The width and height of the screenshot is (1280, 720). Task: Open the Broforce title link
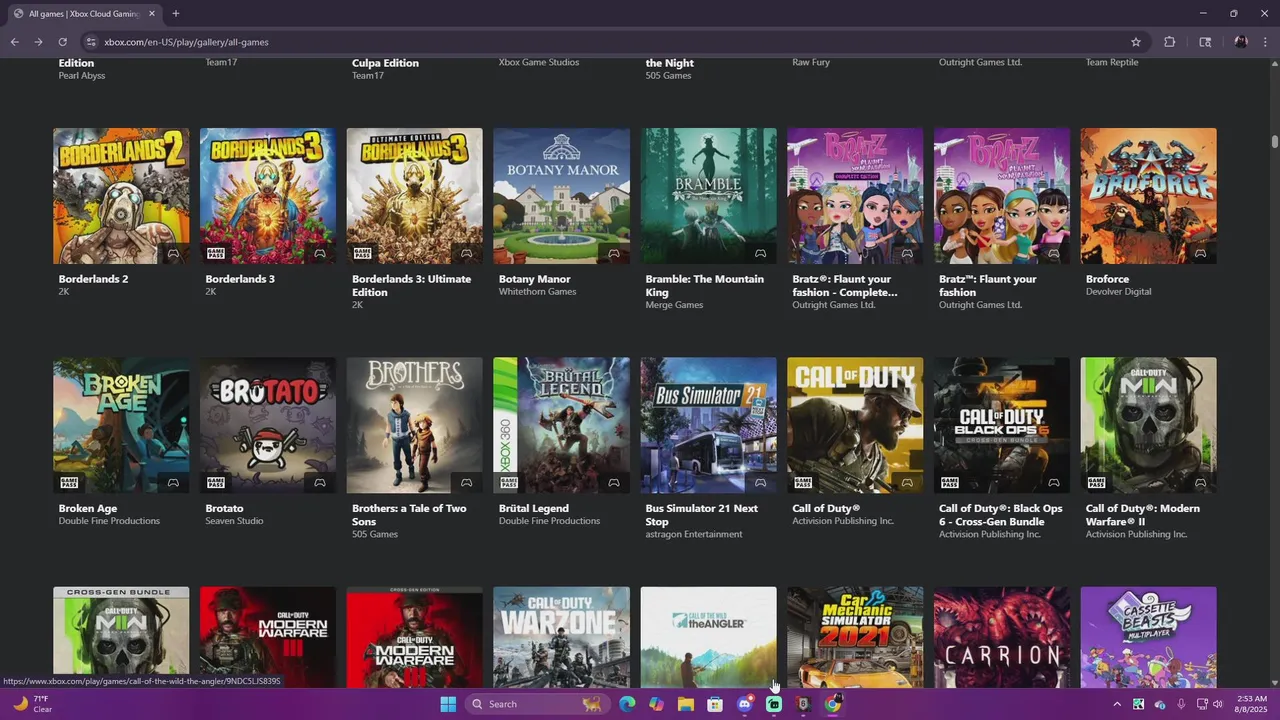[1107, 279]
